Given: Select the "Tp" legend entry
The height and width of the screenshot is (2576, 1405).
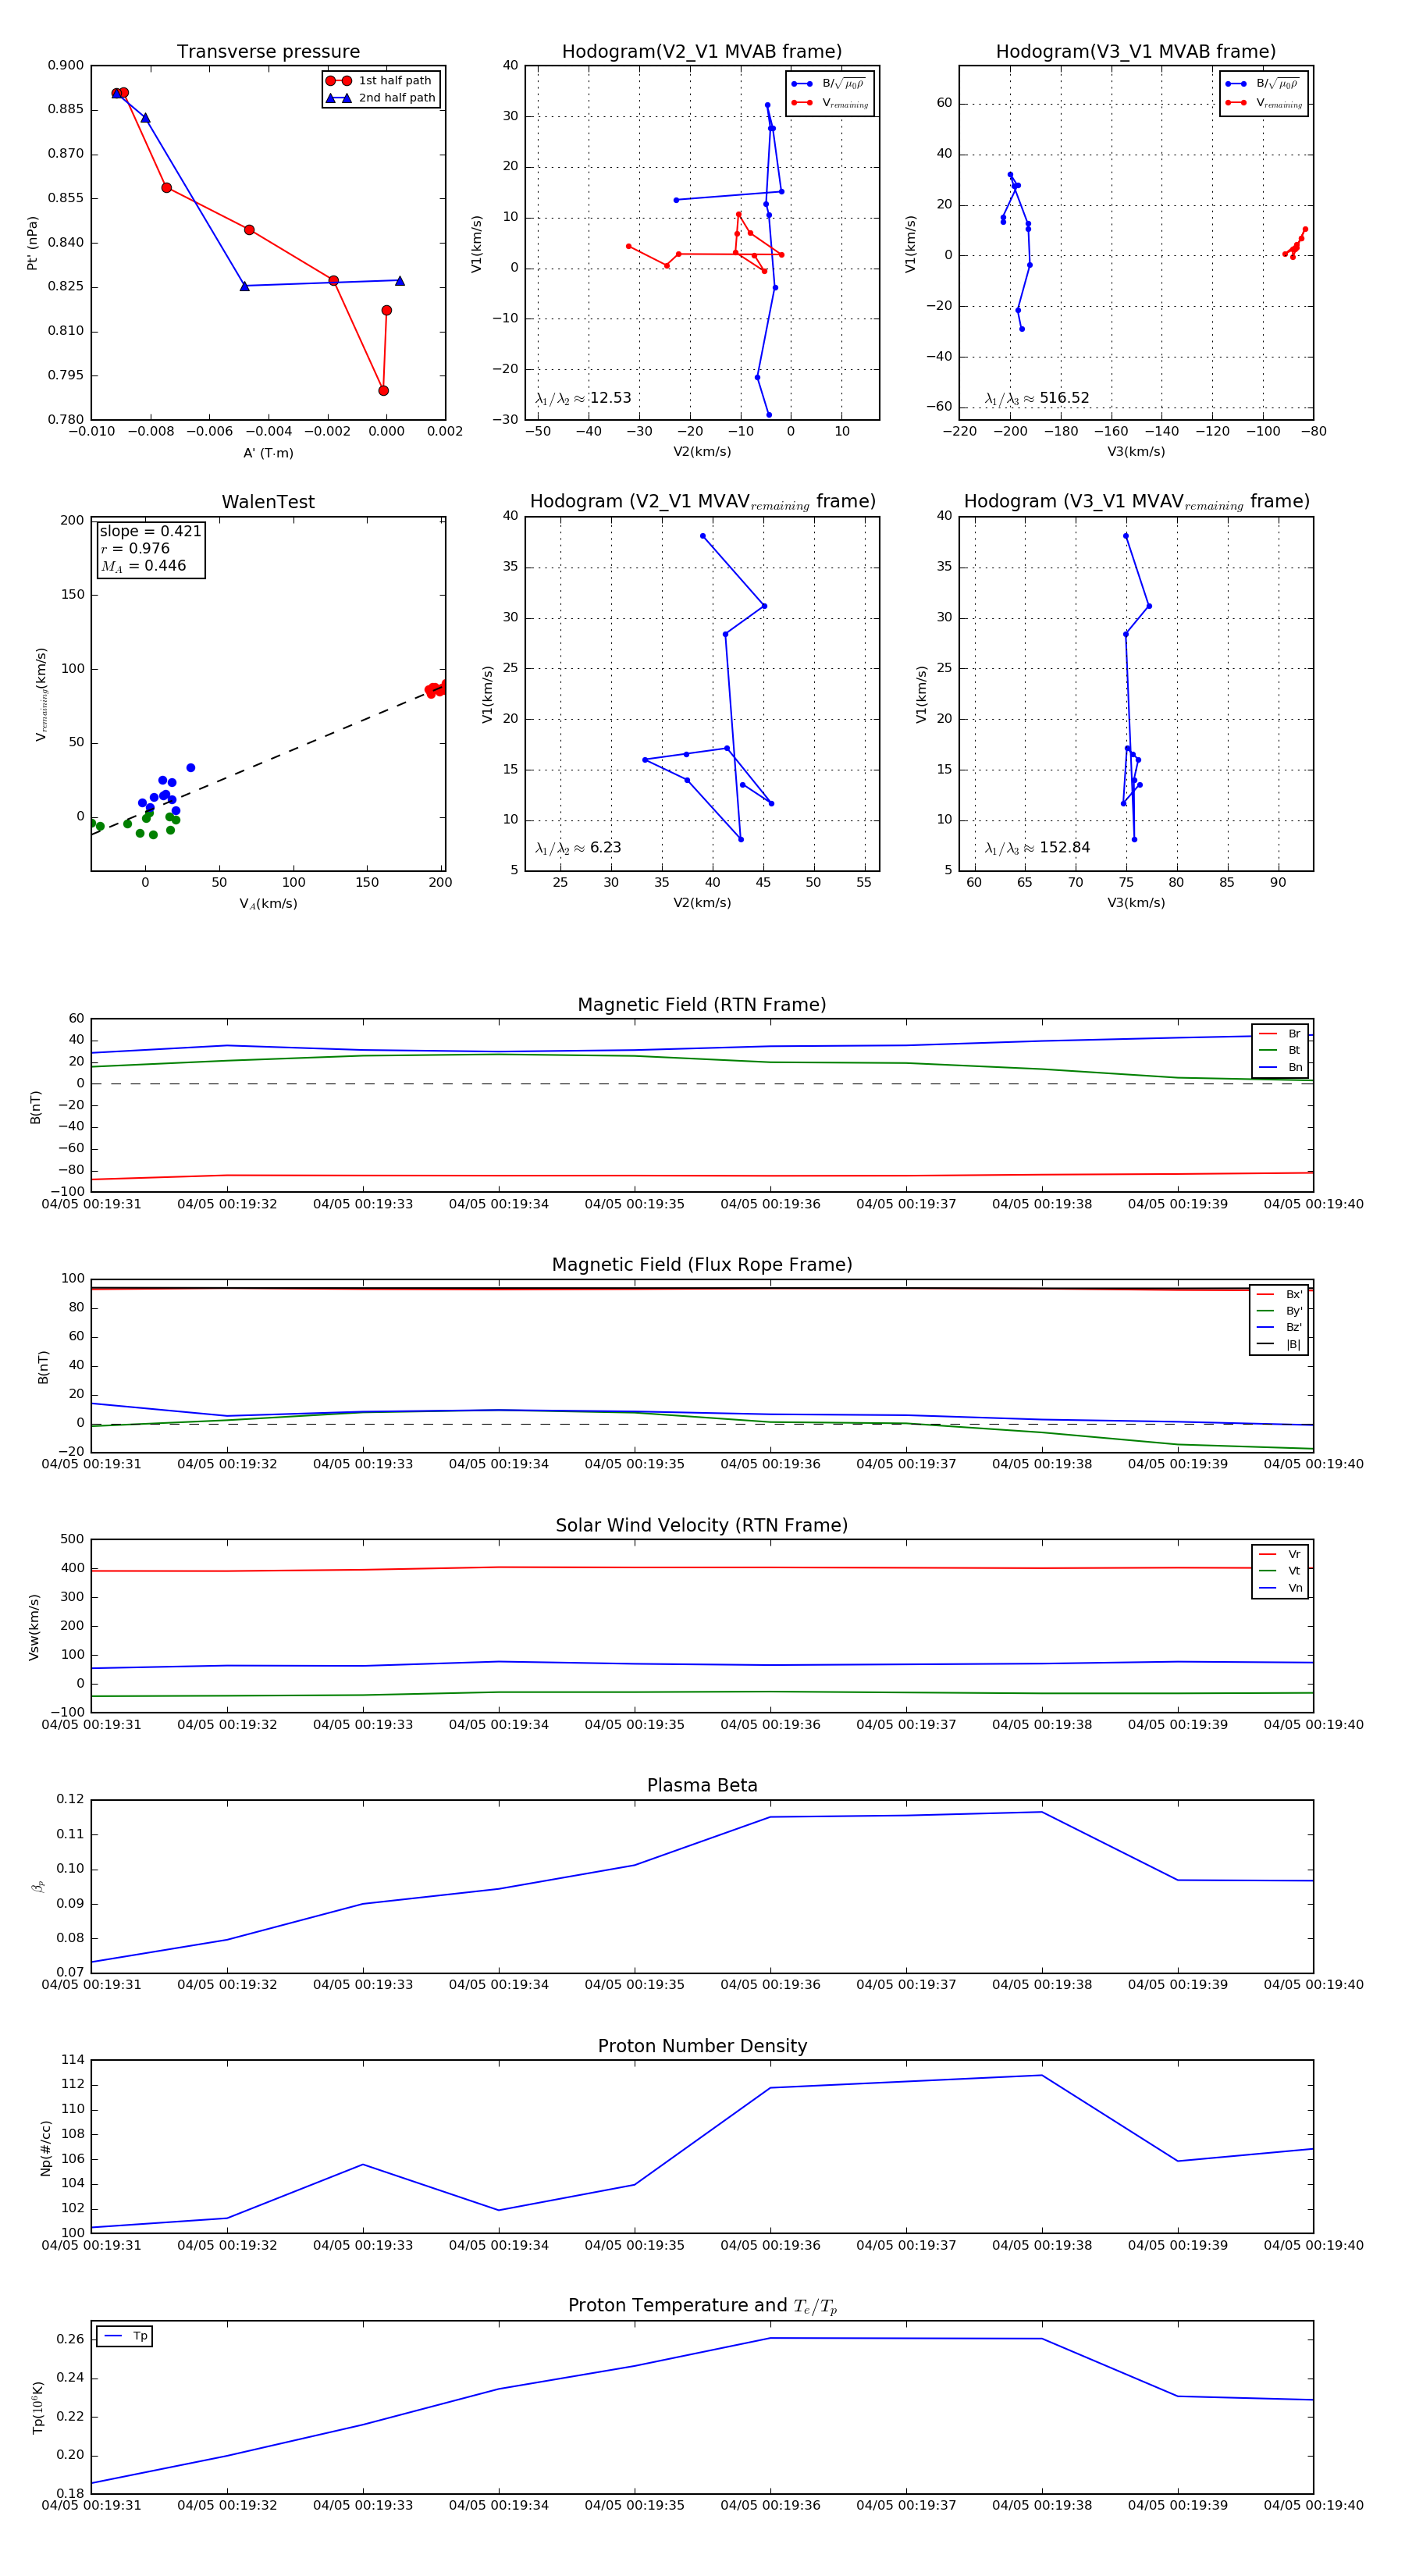Looking at the screenshot, I should 125,2336.
